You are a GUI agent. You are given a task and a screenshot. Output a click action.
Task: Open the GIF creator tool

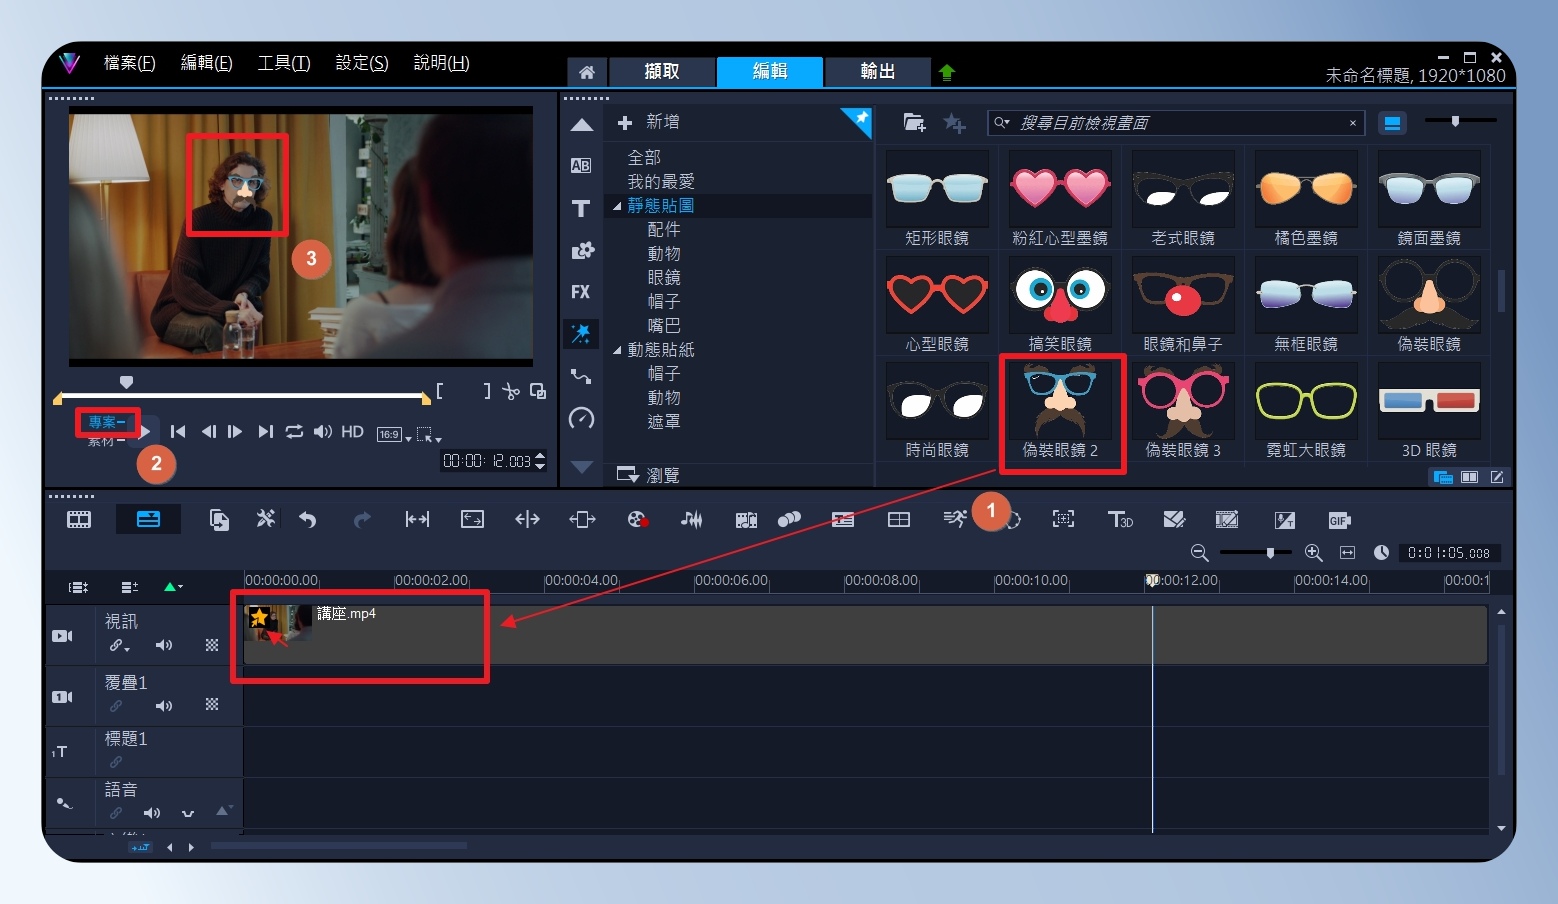pyautogui.click(x=1339, y=520)
